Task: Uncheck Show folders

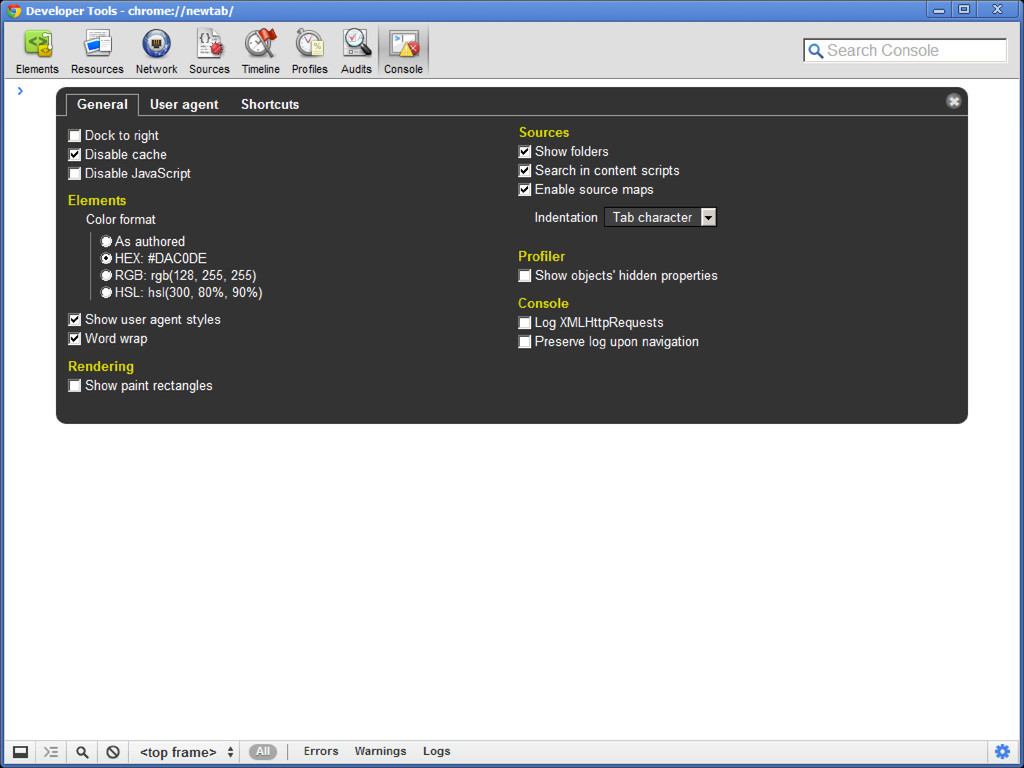Action: pyautogui.click(x=524, y=152)
